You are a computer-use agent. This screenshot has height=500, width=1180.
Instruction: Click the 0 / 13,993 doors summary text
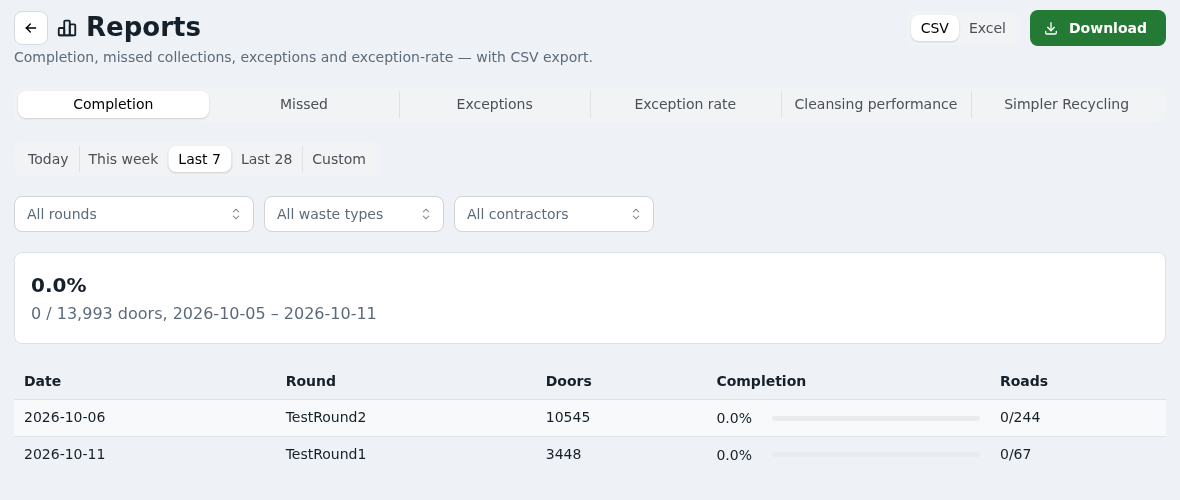pos(204,314)
